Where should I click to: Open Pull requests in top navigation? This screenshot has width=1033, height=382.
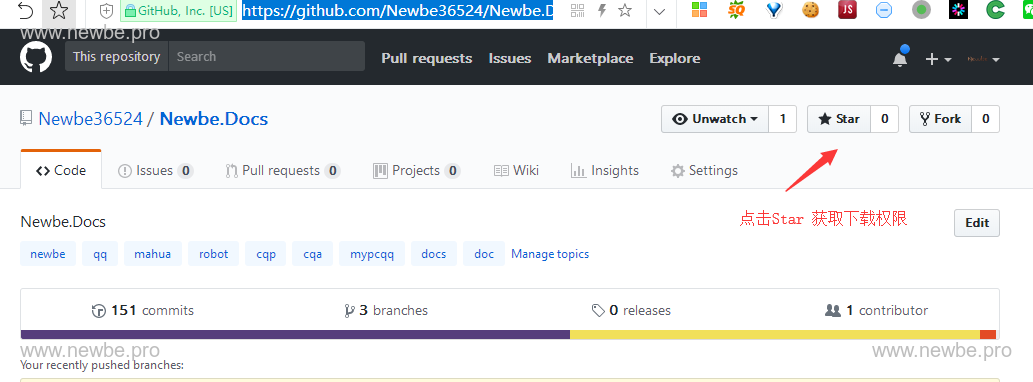427,59
